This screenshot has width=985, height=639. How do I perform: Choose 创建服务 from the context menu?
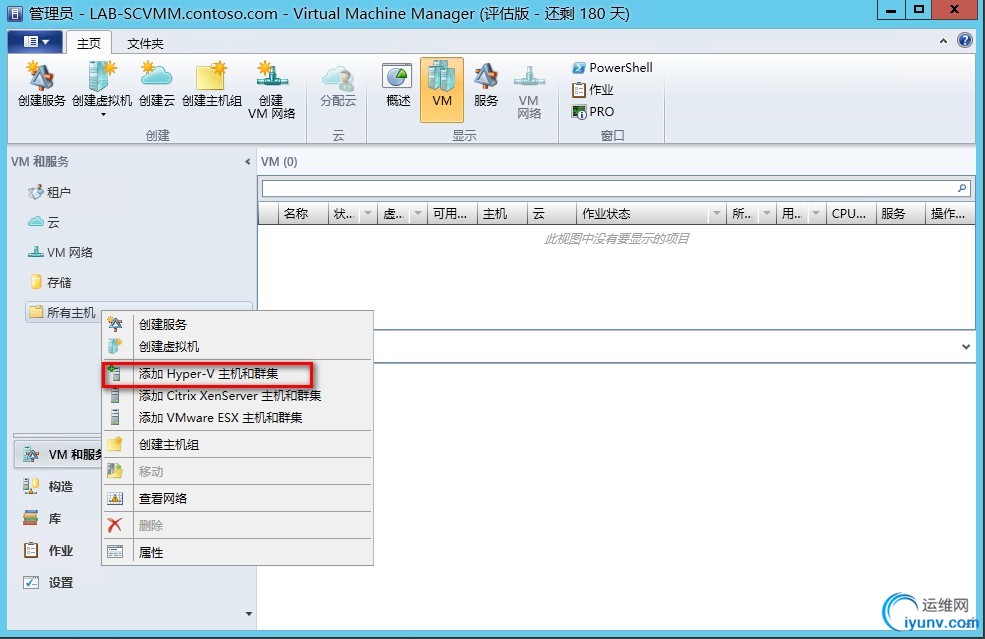point(237,324)
